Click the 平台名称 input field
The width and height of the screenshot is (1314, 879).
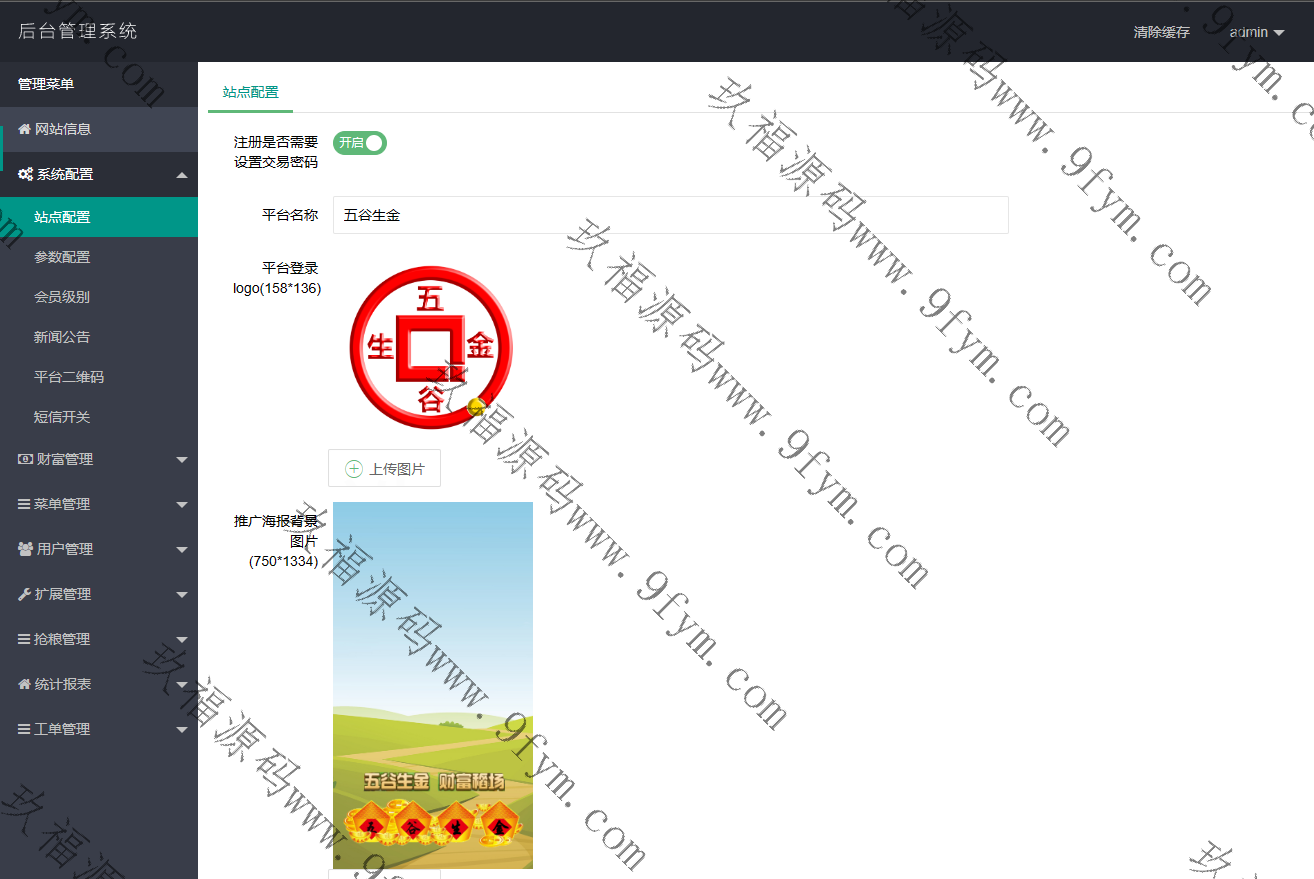(670, 215)
